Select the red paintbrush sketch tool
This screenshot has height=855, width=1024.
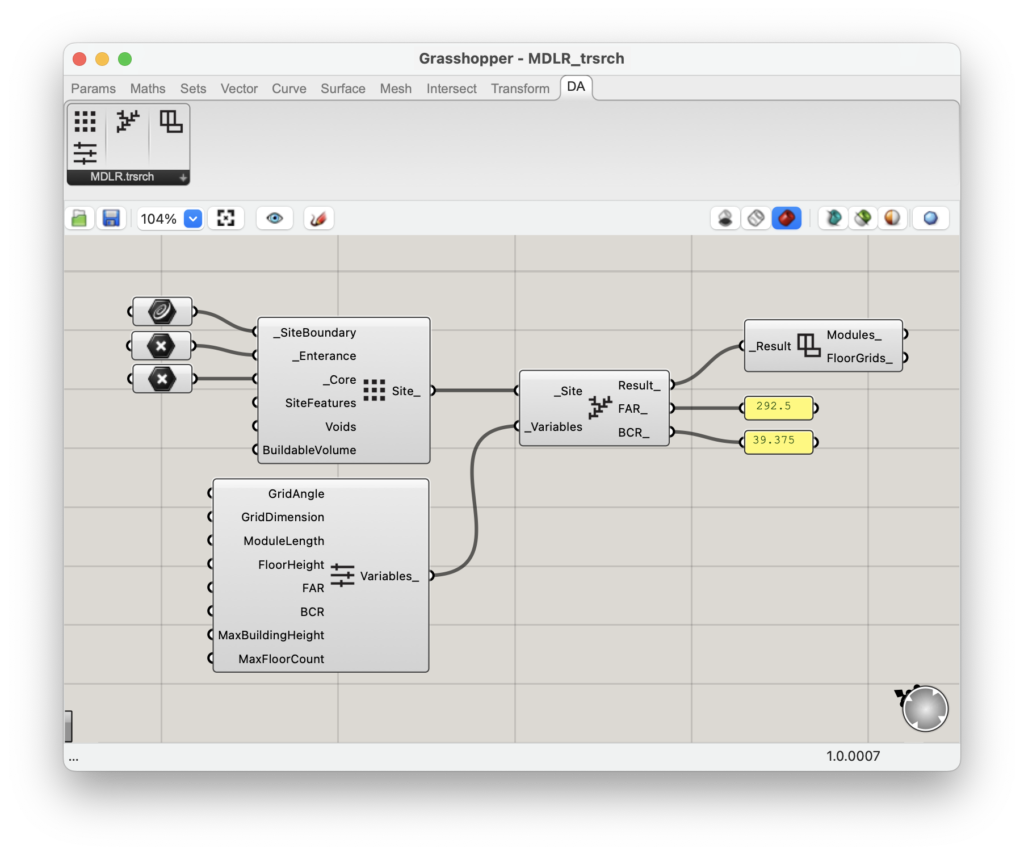click(x=318, y=217)
